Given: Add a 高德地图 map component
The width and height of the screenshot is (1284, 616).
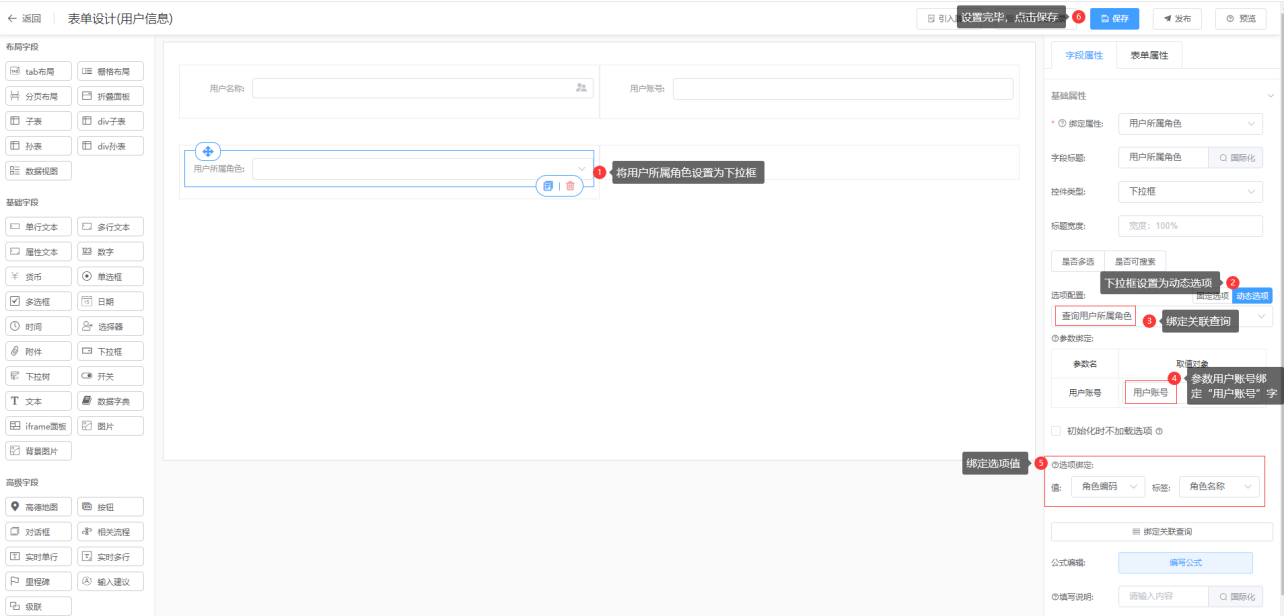Looking at the screenshot, I should click(x=38, y=507).
